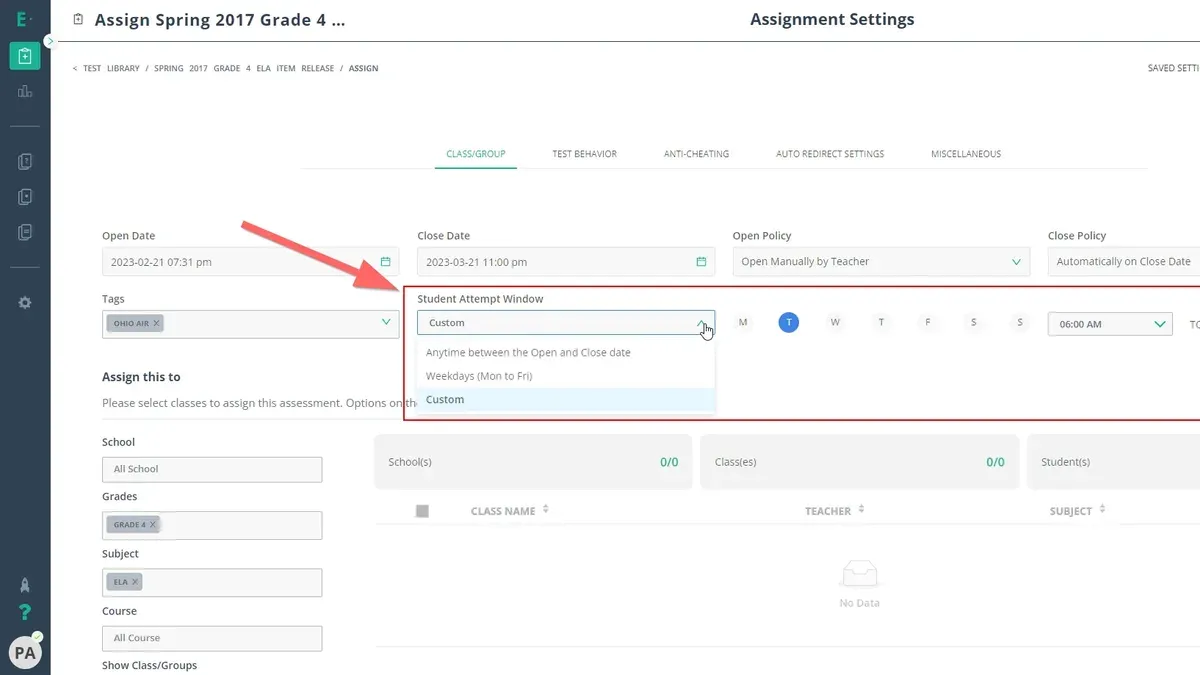The height and width of the screenshot is (675, 1200).
Task: Switch to AUTO REDIRECT SETTINGS tab
Action: pos(830,154)
